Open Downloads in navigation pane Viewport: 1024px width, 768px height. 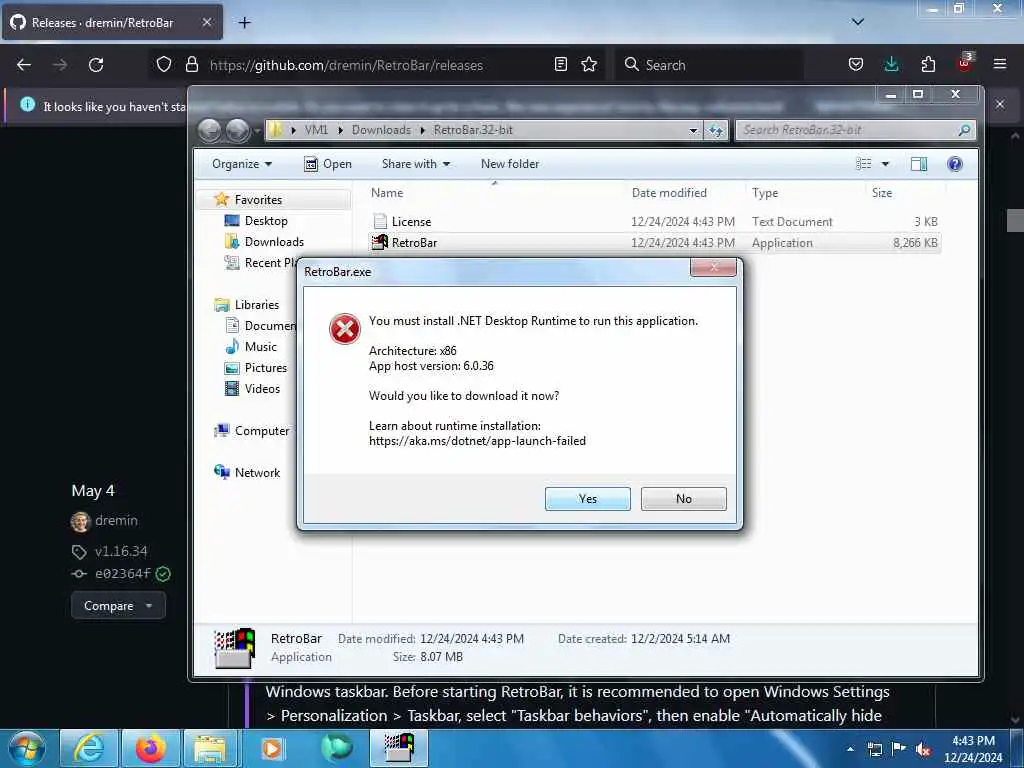pos(274,242)
